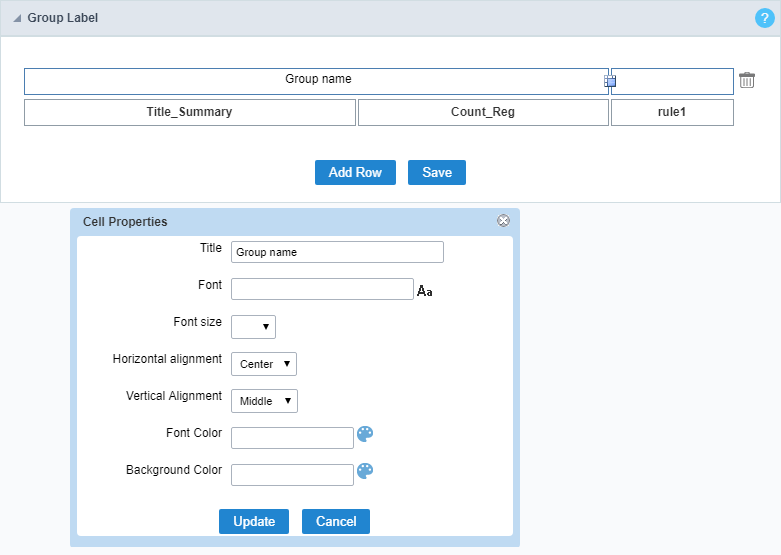Click the Save button
This screenshot has height=555, width=781.
click(437, 172)
